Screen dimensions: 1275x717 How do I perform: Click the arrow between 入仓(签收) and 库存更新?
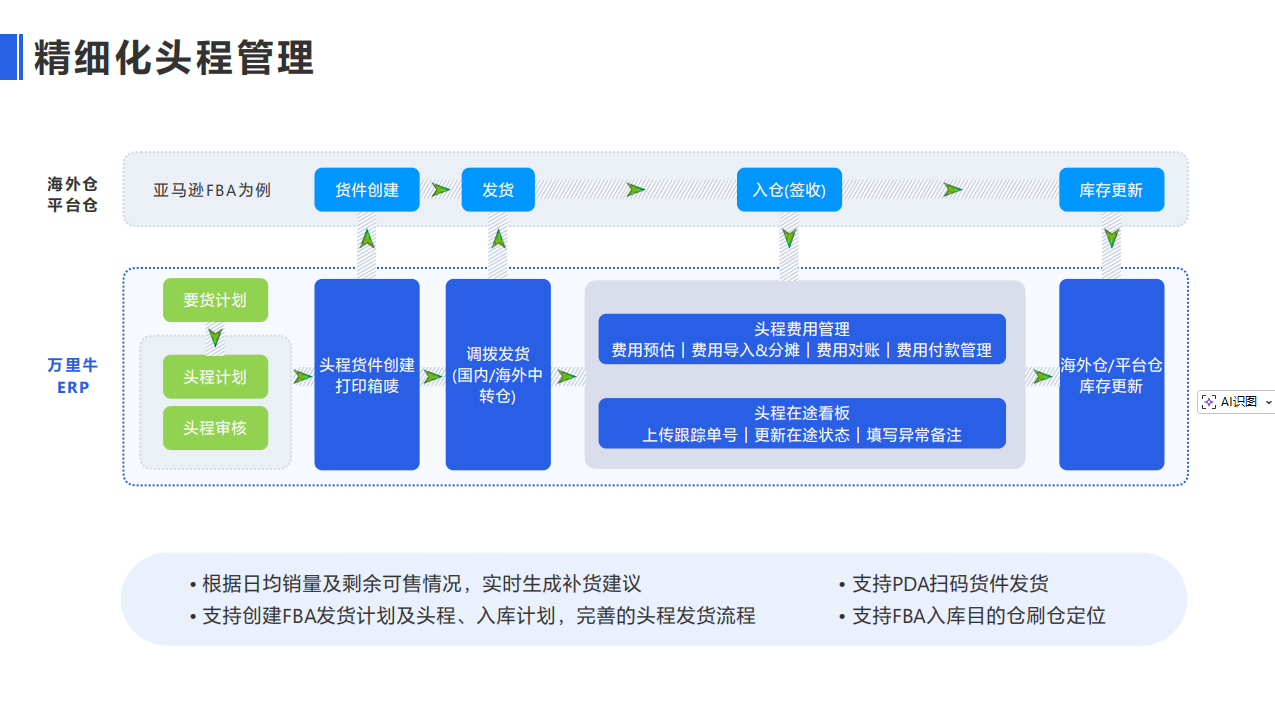[953, 190]
